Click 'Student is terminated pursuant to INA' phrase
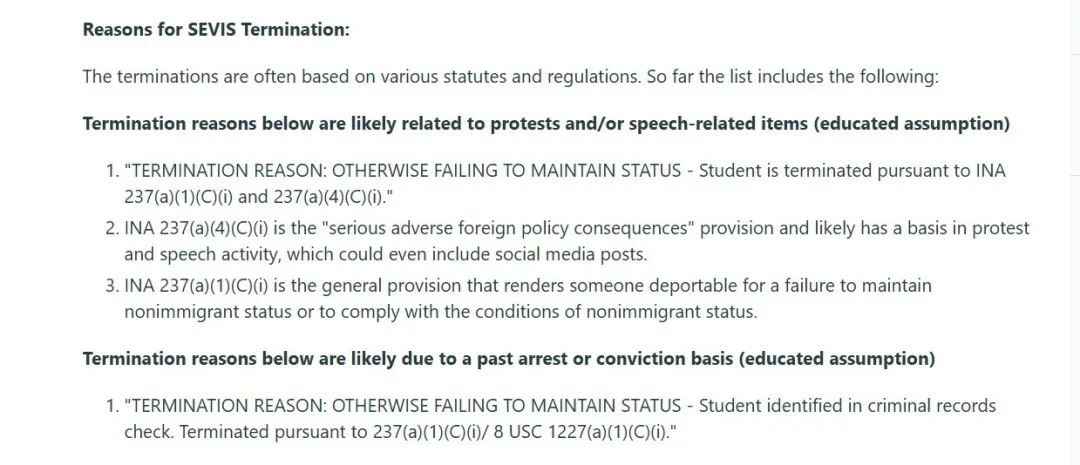This screenshot has width=1080, height=465. point(853,171)
